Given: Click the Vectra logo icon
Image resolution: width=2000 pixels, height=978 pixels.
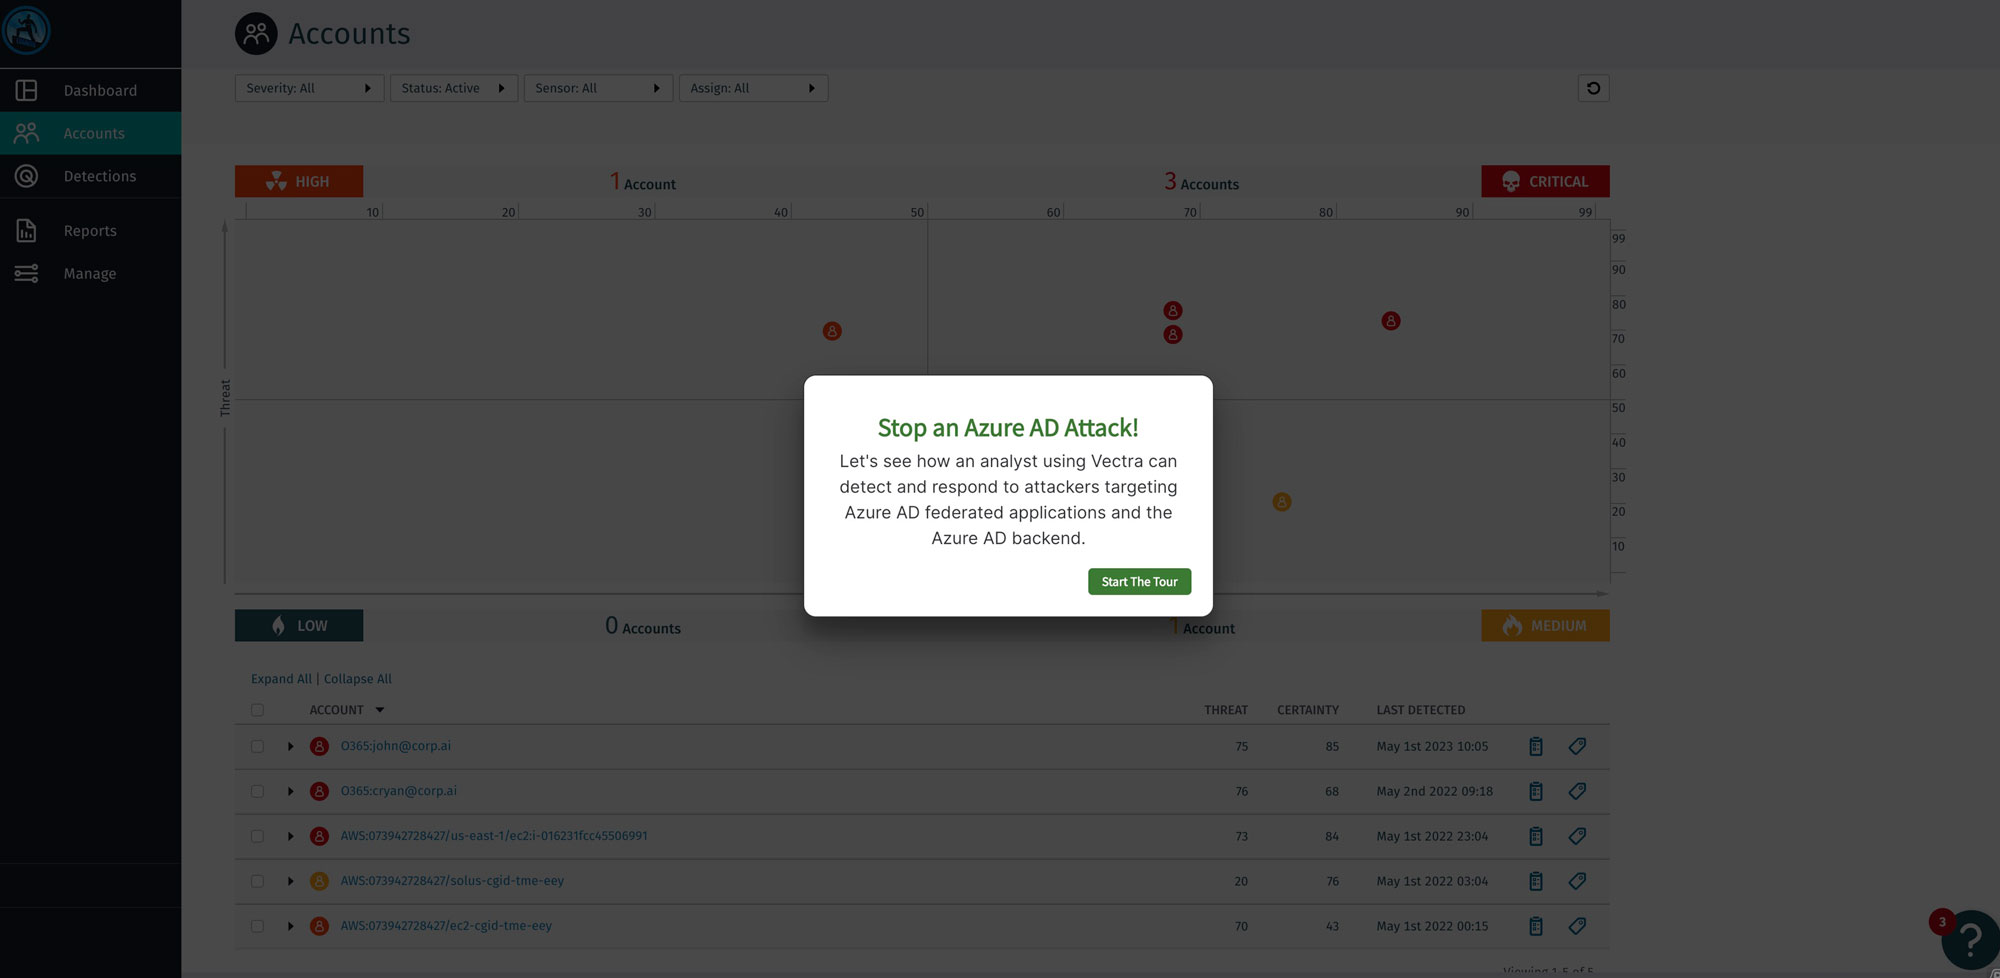Looking at the screenshot, I should pyautogui.click(x=26, y=30).
